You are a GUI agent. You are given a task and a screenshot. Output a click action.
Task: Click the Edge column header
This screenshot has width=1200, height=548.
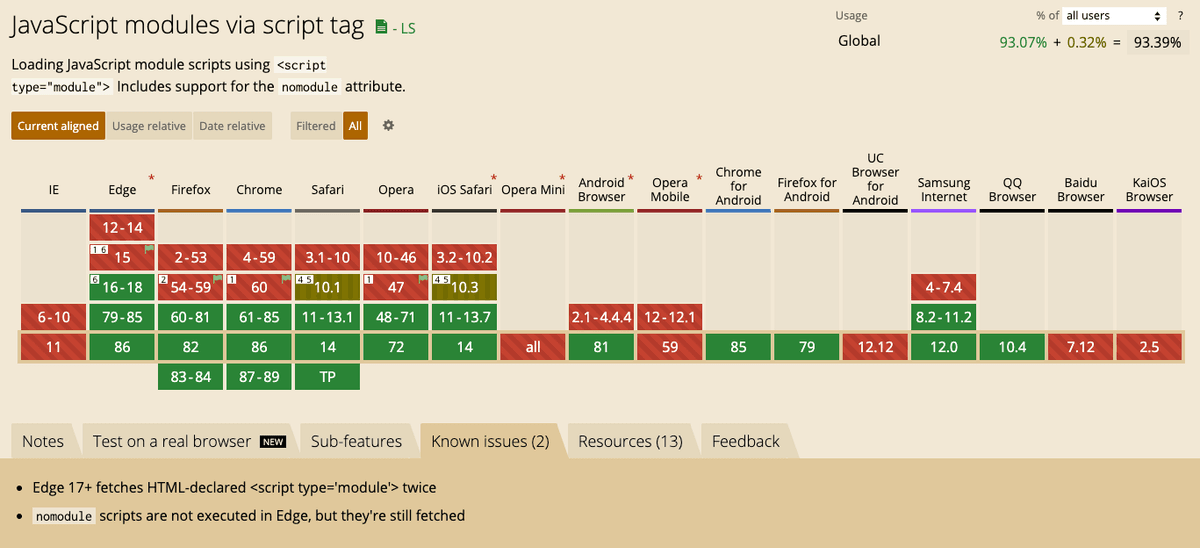pos(122,190)
